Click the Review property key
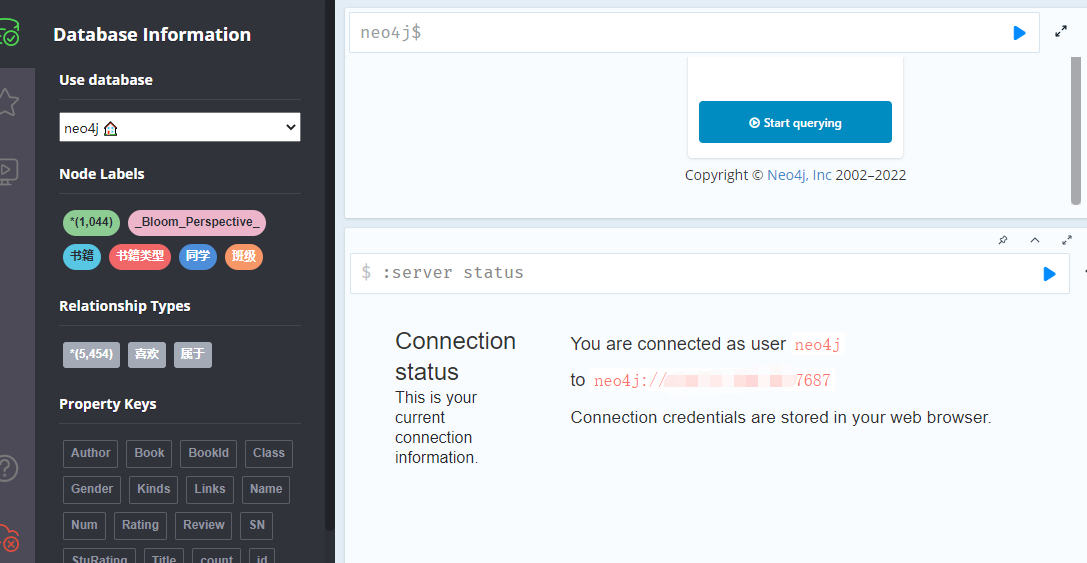Viewport: 1087px width, 563px height. [x=203, y=526]
